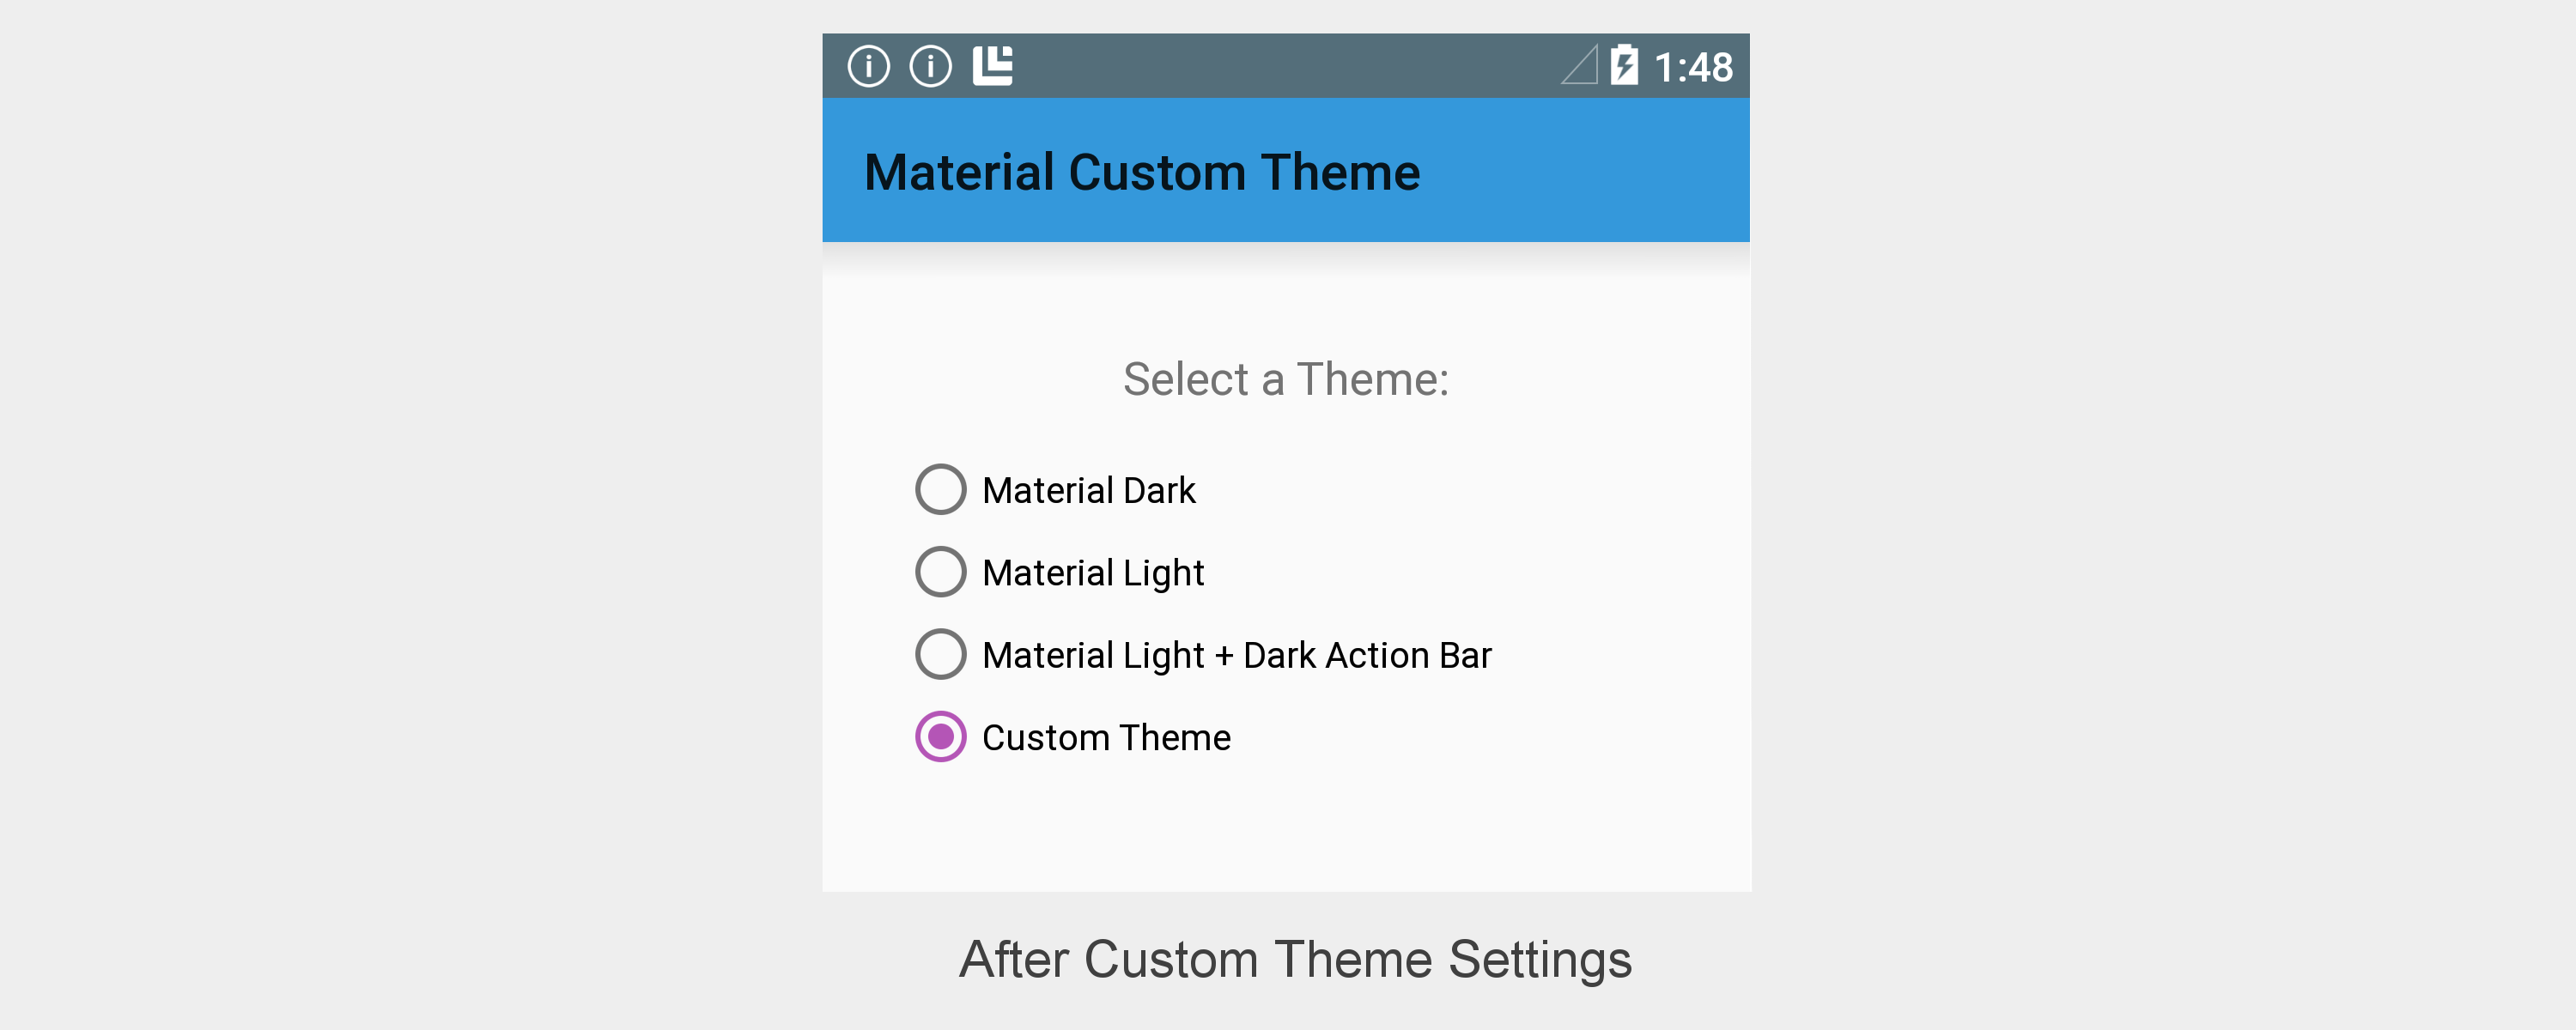
Task: Click "Material Light + Dark Action Bar" label text
Action: (1236, 655)
